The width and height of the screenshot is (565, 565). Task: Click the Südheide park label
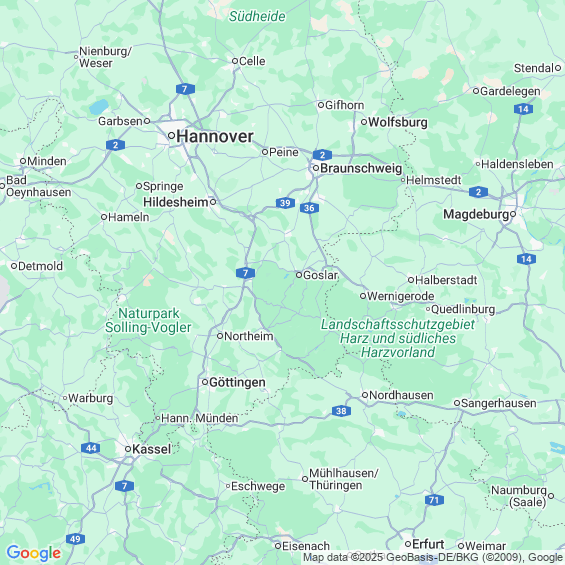[x=257, y=16]
